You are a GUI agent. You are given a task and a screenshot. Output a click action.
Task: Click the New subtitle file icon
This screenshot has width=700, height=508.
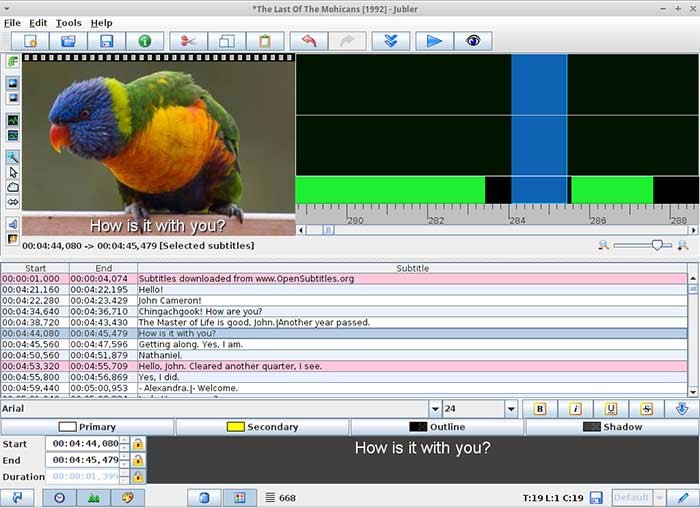pyautogui.click(x=30, y=41)
